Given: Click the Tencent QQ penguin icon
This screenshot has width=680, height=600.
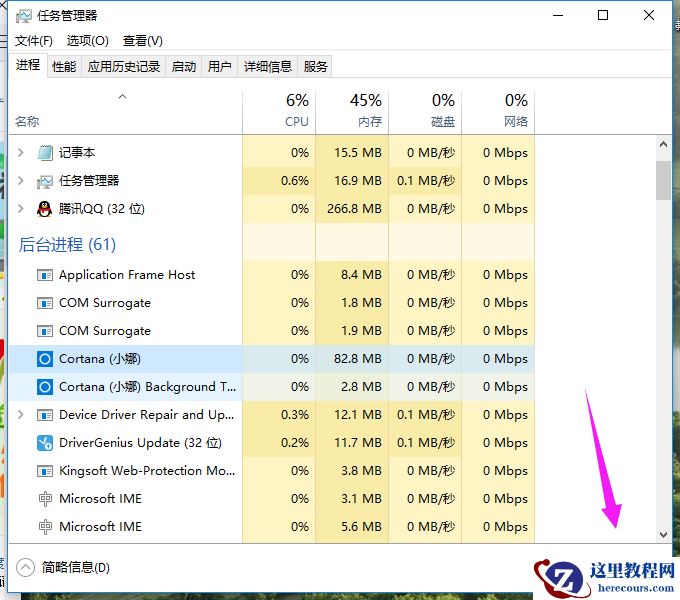Looking at the screenshot, I should click(x=45, y=209).
